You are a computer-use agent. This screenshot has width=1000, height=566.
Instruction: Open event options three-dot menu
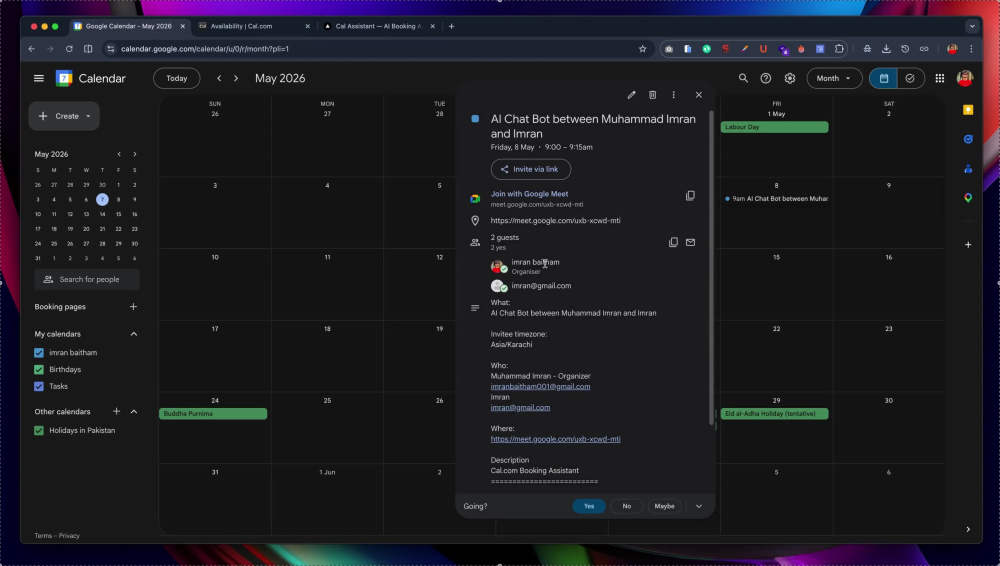pos(673,95)
